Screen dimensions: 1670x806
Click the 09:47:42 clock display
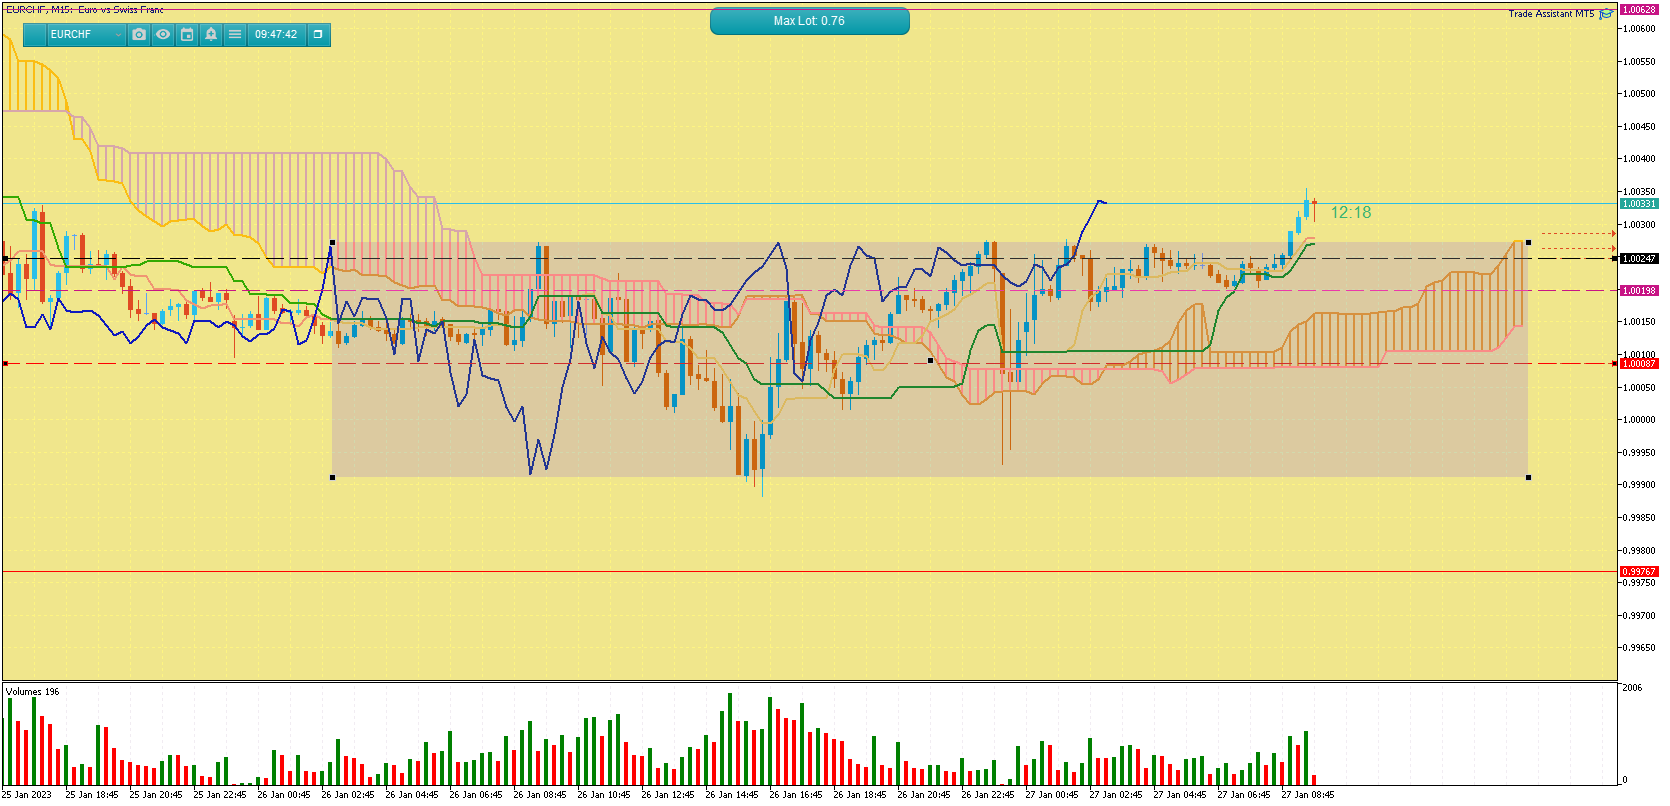pos(276,34)
